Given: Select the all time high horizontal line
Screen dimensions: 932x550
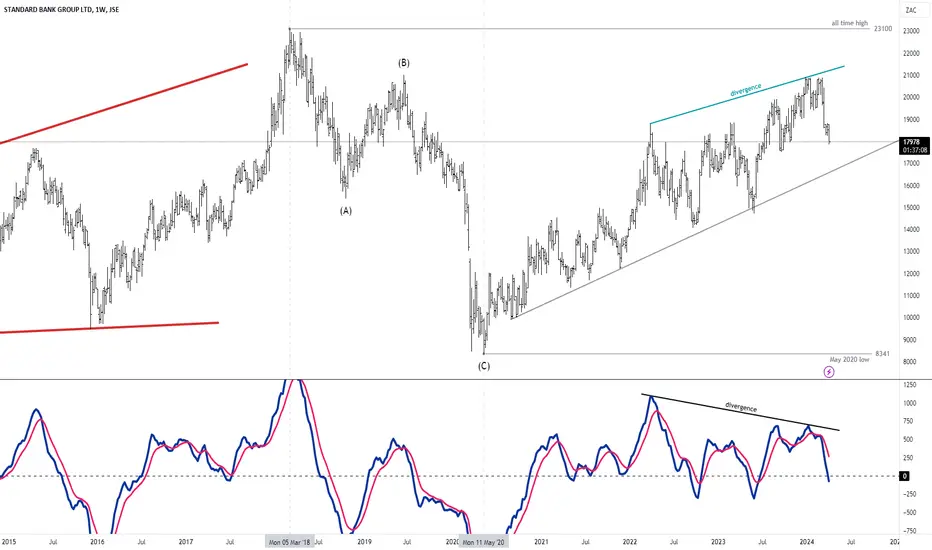Looking at the screenshot, I should tap(580, 29).
